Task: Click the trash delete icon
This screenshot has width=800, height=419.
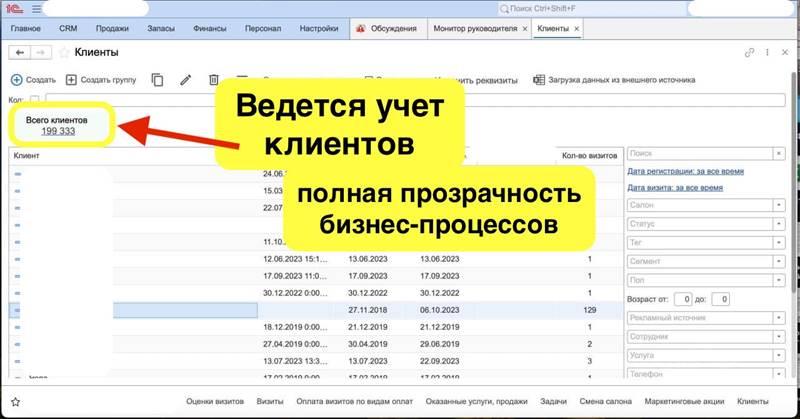Action: coord(213,79)
